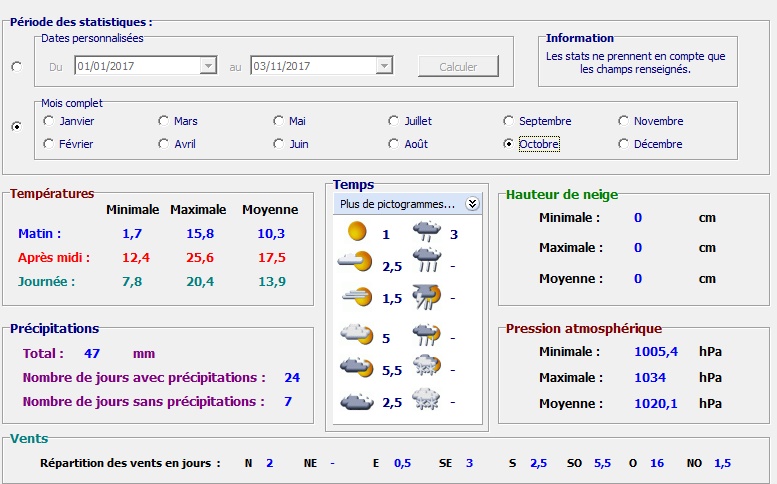The height and width of the screenshot is (484, 777).
Task: Click the sun shower pictogram
Action: pos(427,334)
